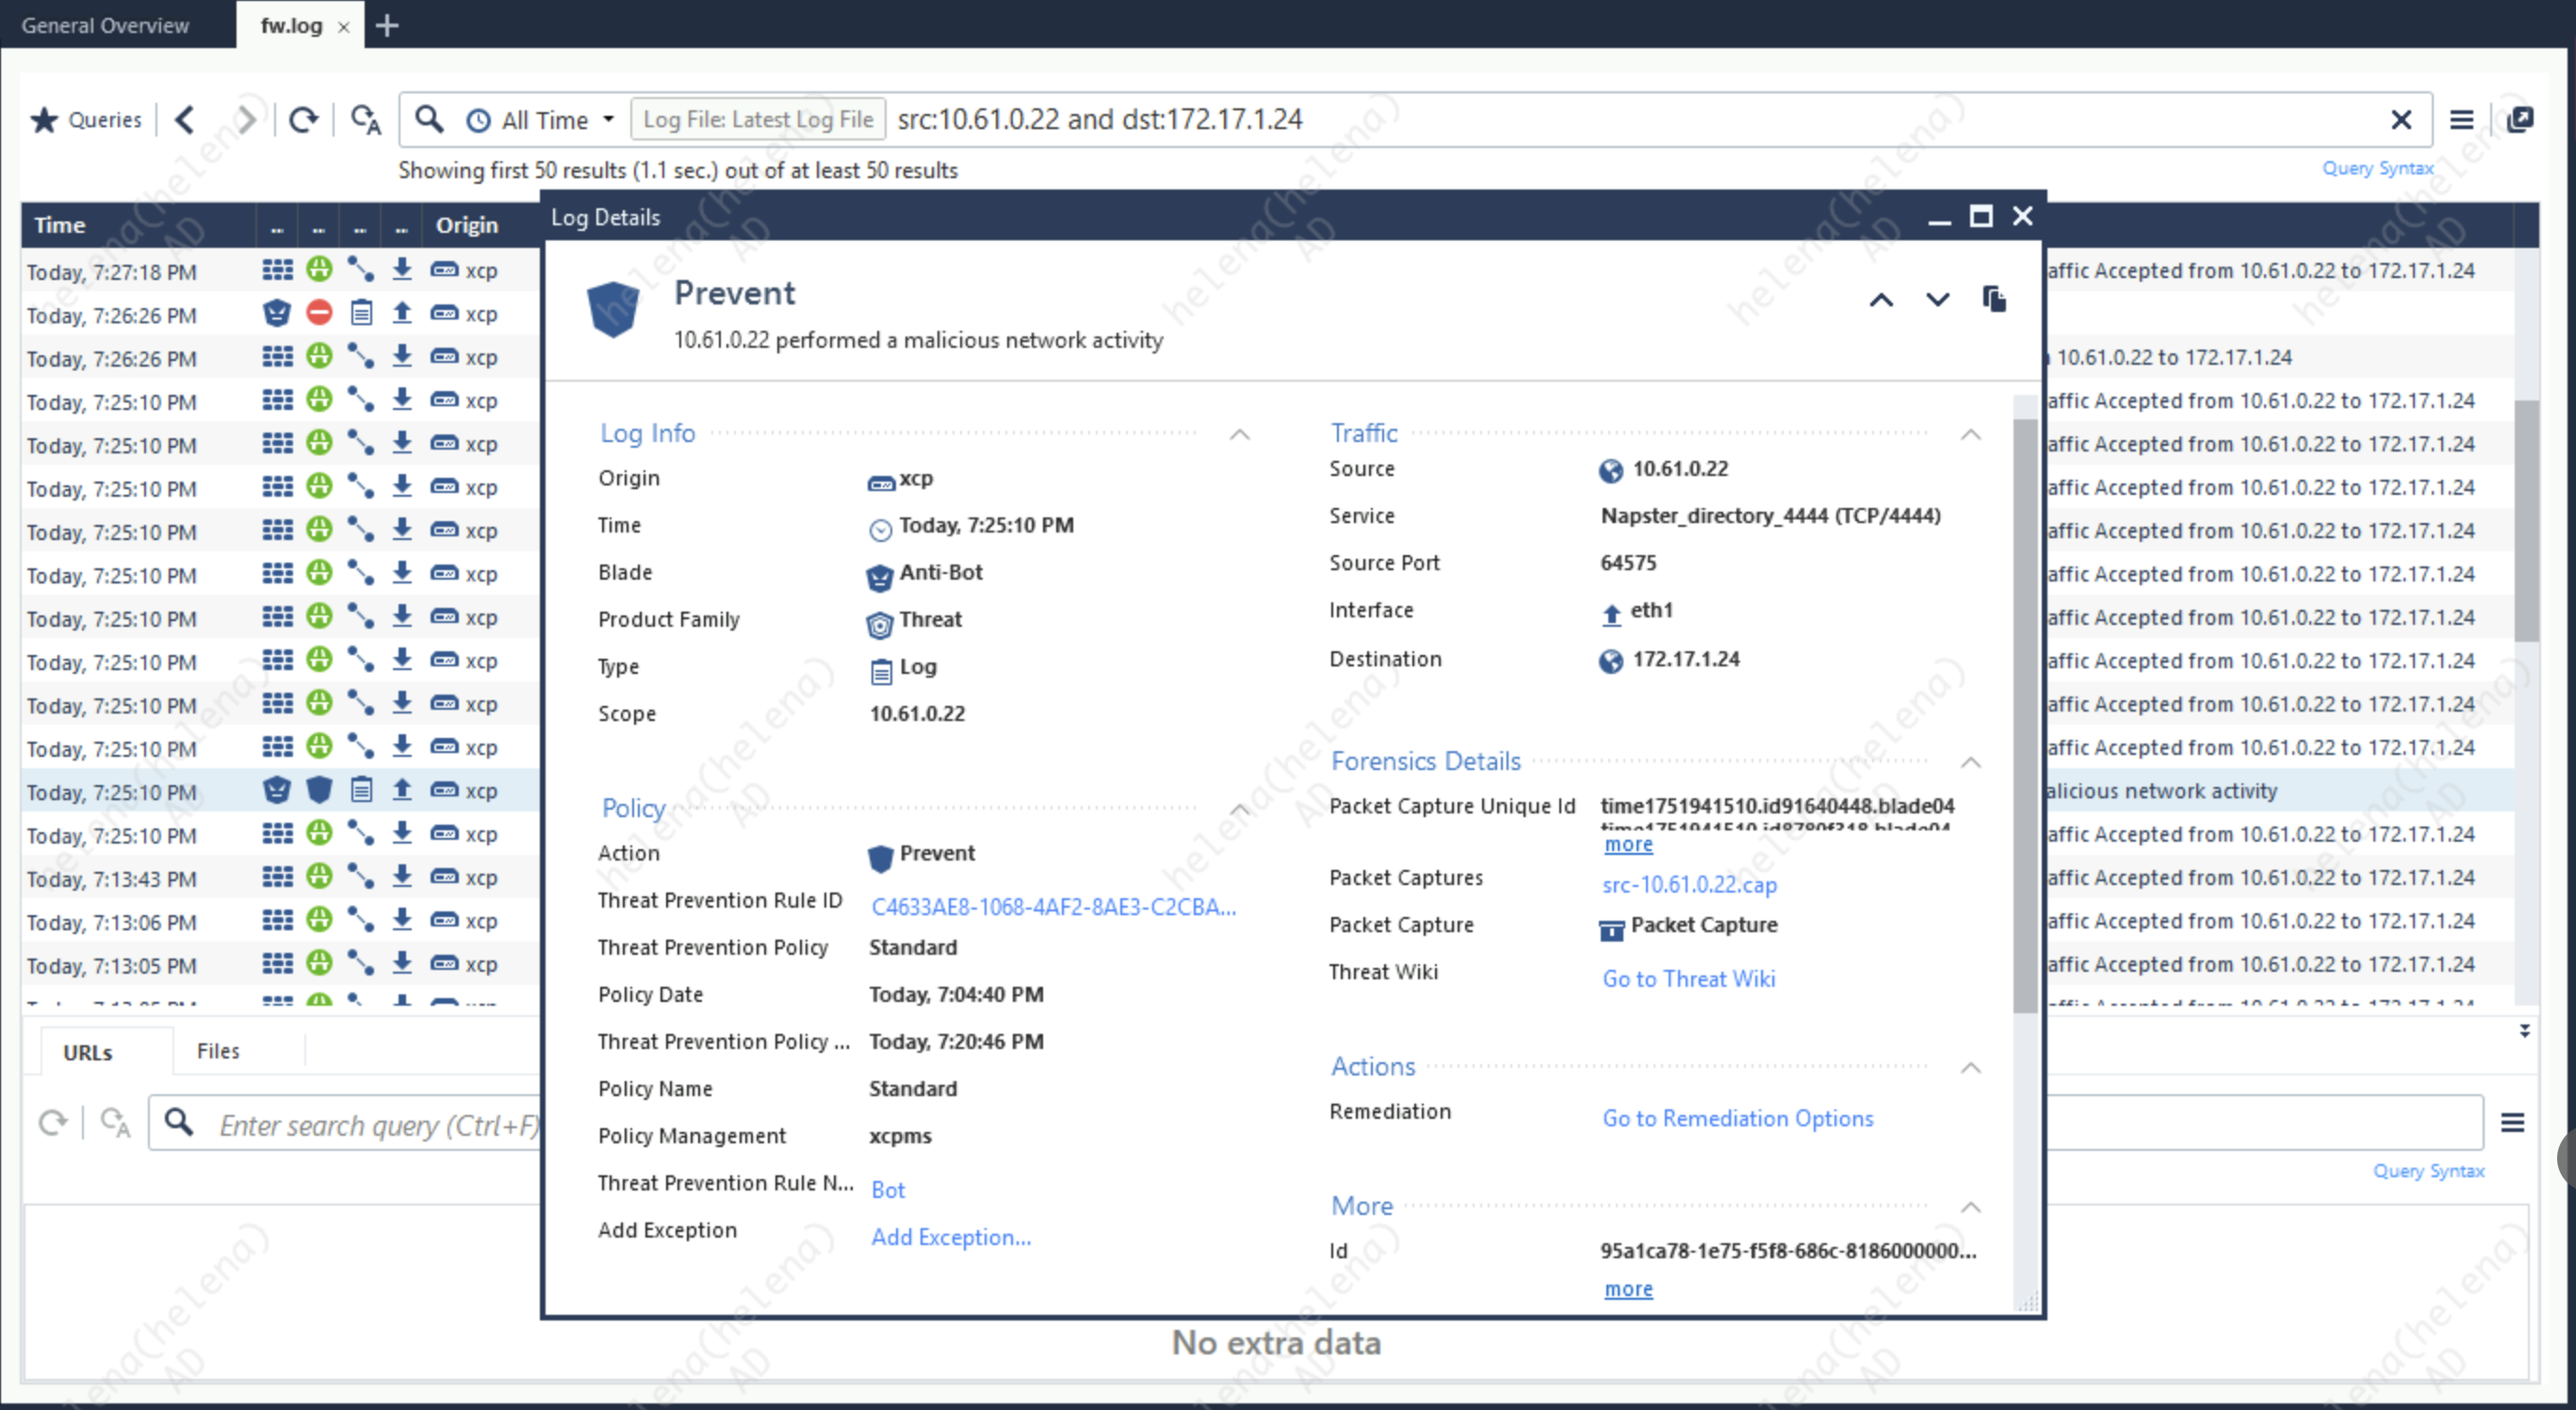Viewport: 2576px width, 1410px height.
Task: Select the Files tab
Action: click(218, 1051)
